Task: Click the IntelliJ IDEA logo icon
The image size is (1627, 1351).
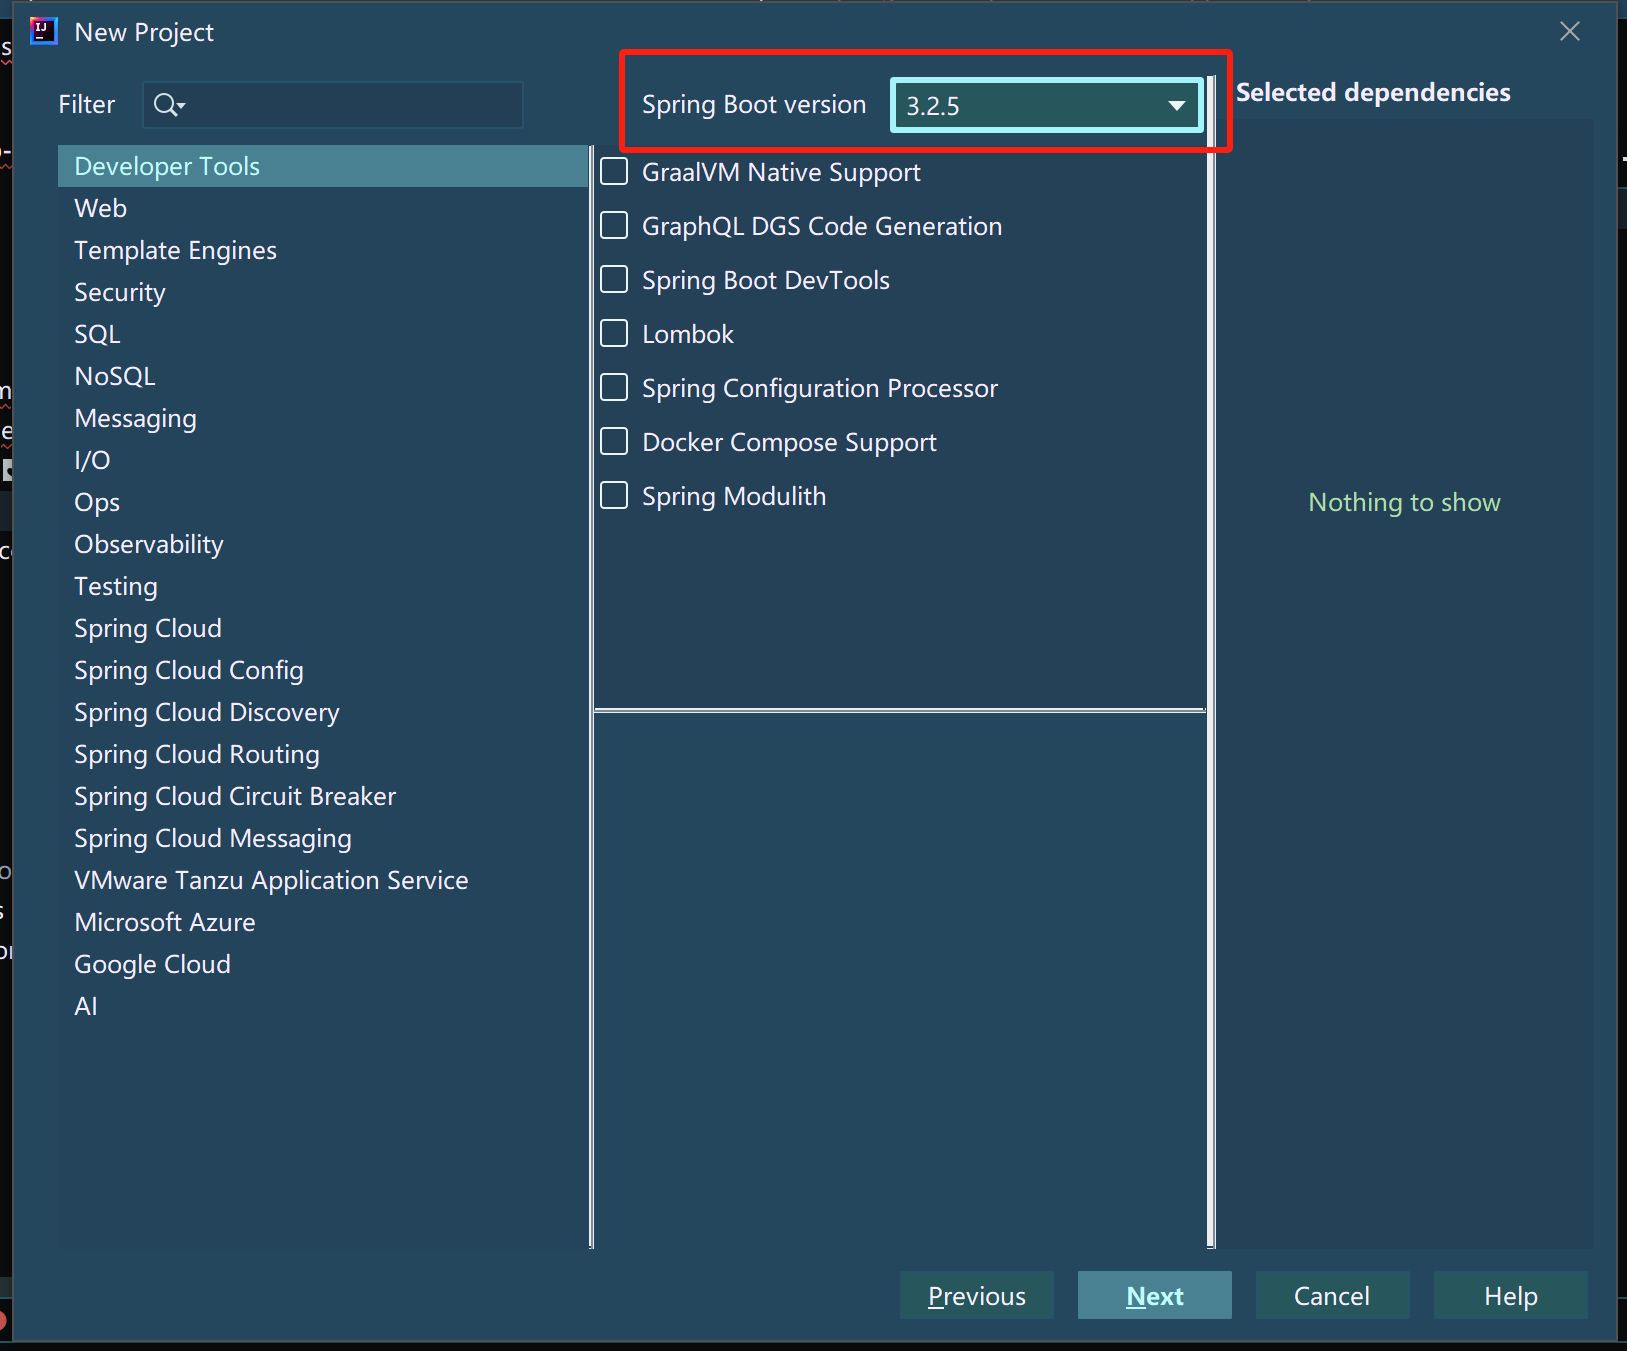Action: click(43, 32)
